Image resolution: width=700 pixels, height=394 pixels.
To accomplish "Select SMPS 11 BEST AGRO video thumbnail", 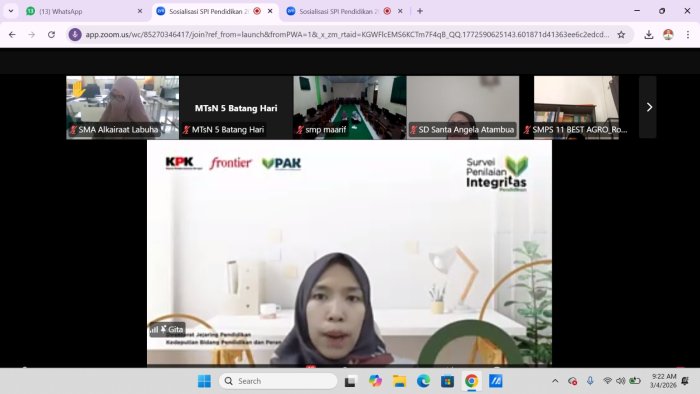I will tap(576, 108).
